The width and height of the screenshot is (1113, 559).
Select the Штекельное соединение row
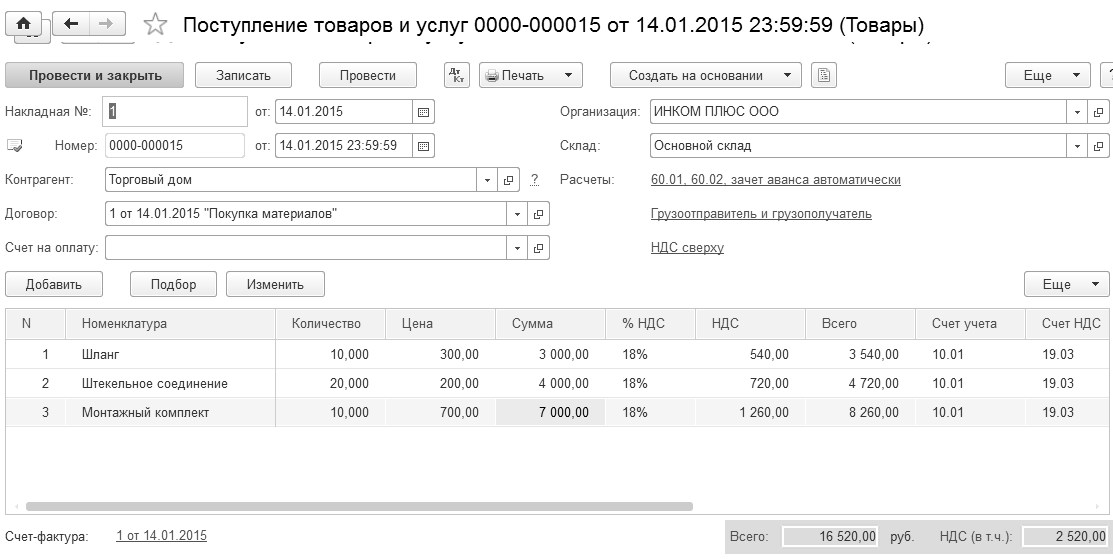(x=559, y=383)
